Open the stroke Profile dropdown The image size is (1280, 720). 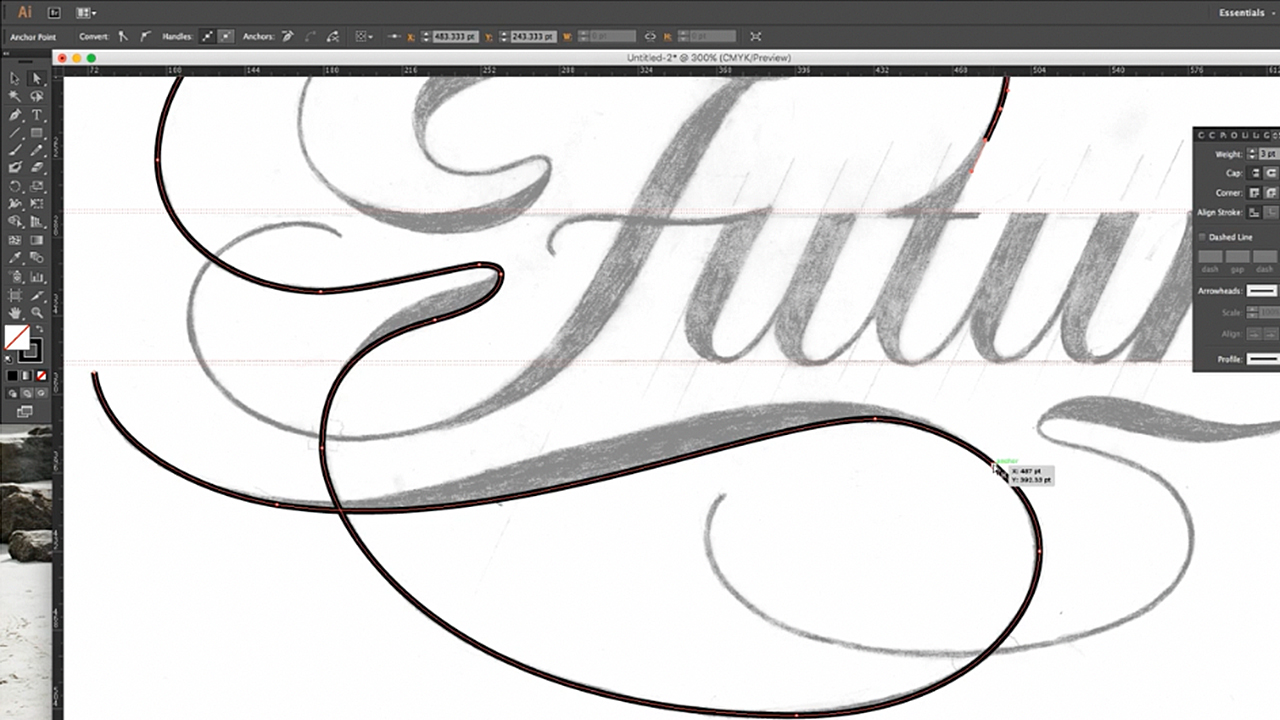pyautogui.click(x=1264, y=358)
